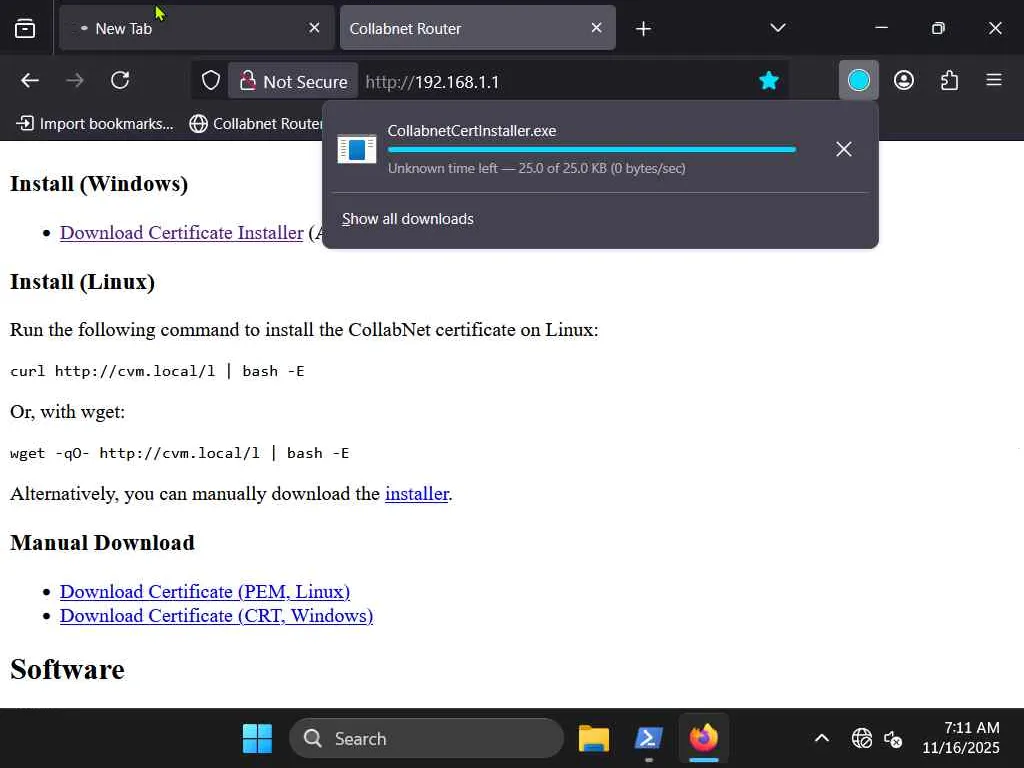Viewport: 1024px width, 768px height.
Task: Open the clock showing 7:11 AM
Action: (961, 738)
